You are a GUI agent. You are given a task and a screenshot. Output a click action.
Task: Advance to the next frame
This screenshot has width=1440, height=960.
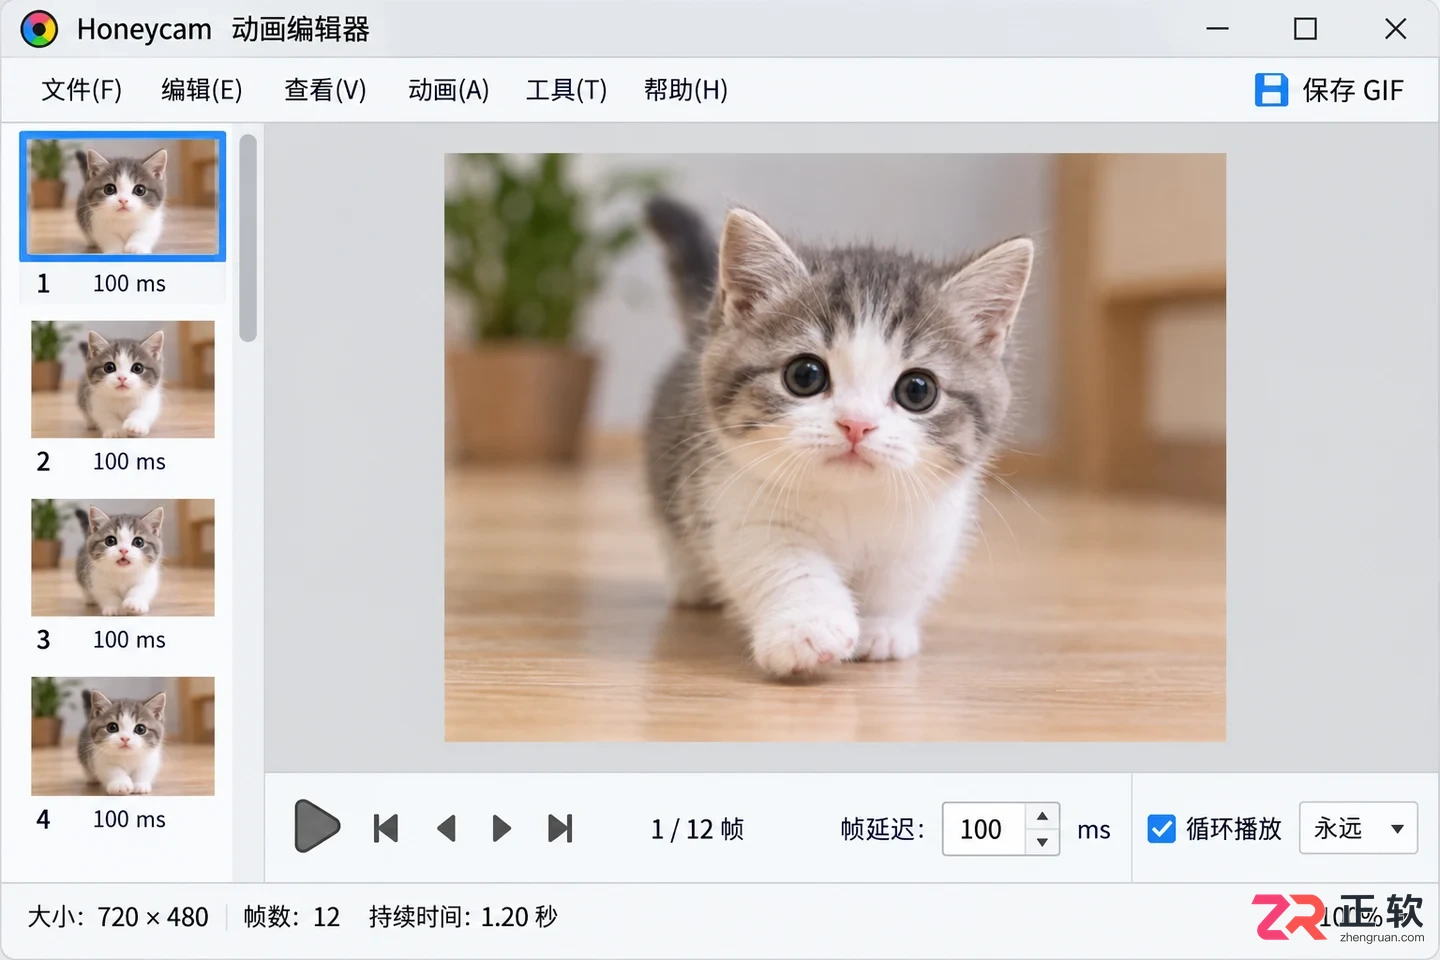pyautogui.click(x=502, y=828)
